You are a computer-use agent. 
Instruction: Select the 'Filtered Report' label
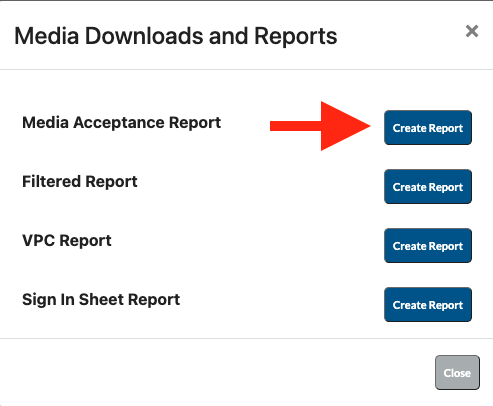click(x=80, y=182)
